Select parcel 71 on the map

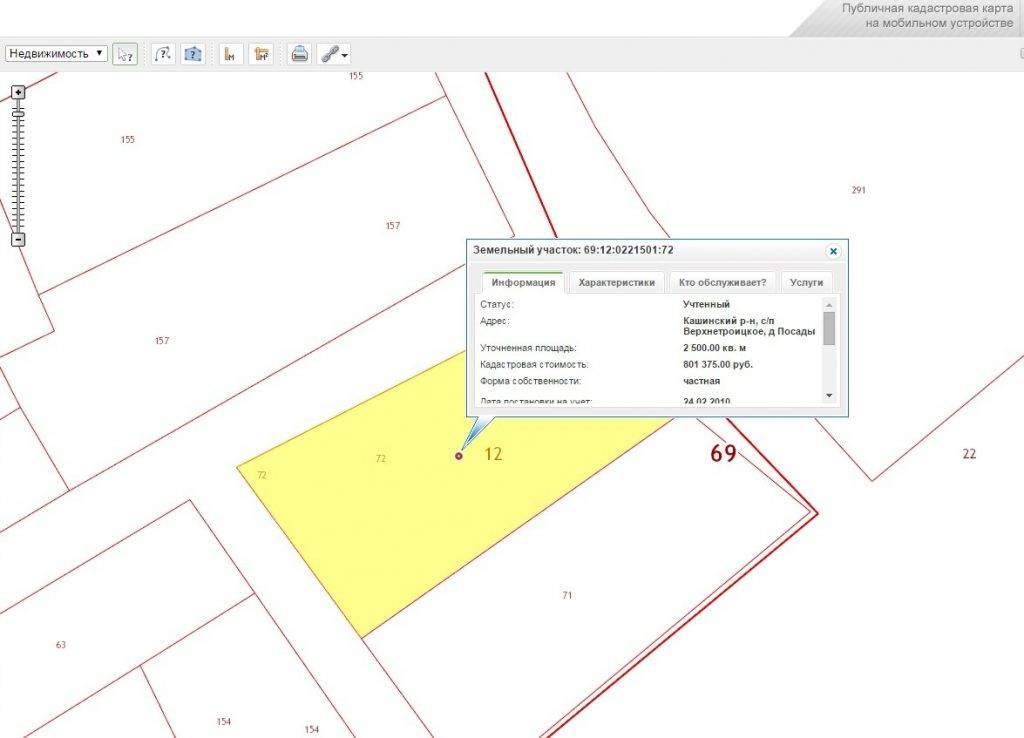click(x=567, y=595)
